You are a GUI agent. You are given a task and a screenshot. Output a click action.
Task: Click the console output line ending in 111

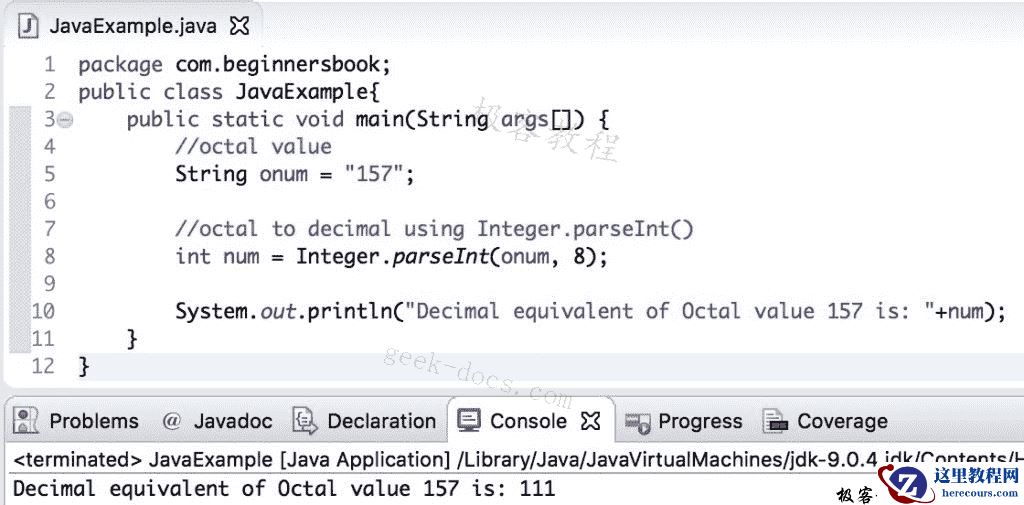(283, 489)
